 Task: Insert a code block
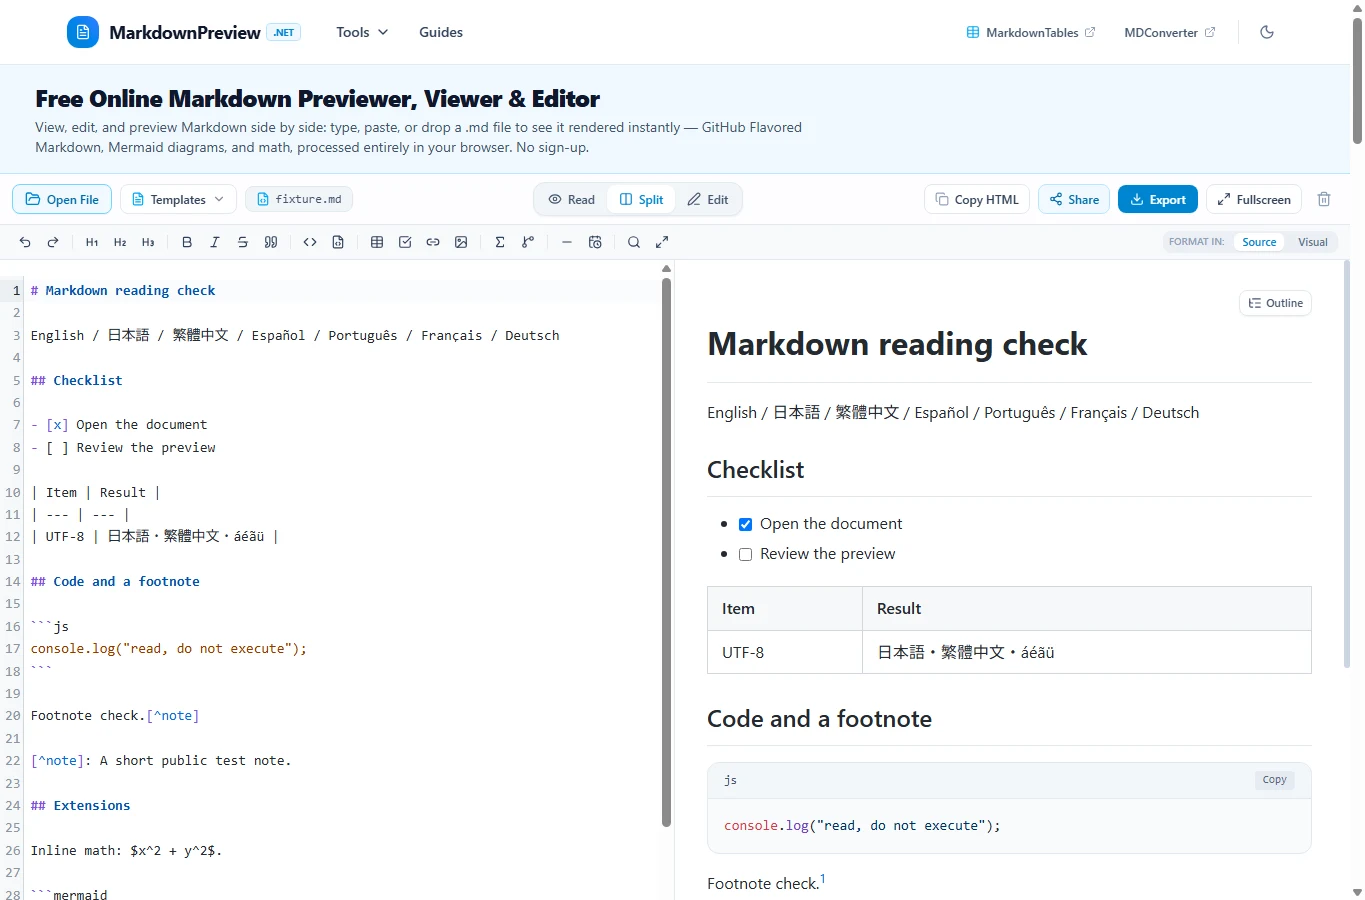point(338,242)
